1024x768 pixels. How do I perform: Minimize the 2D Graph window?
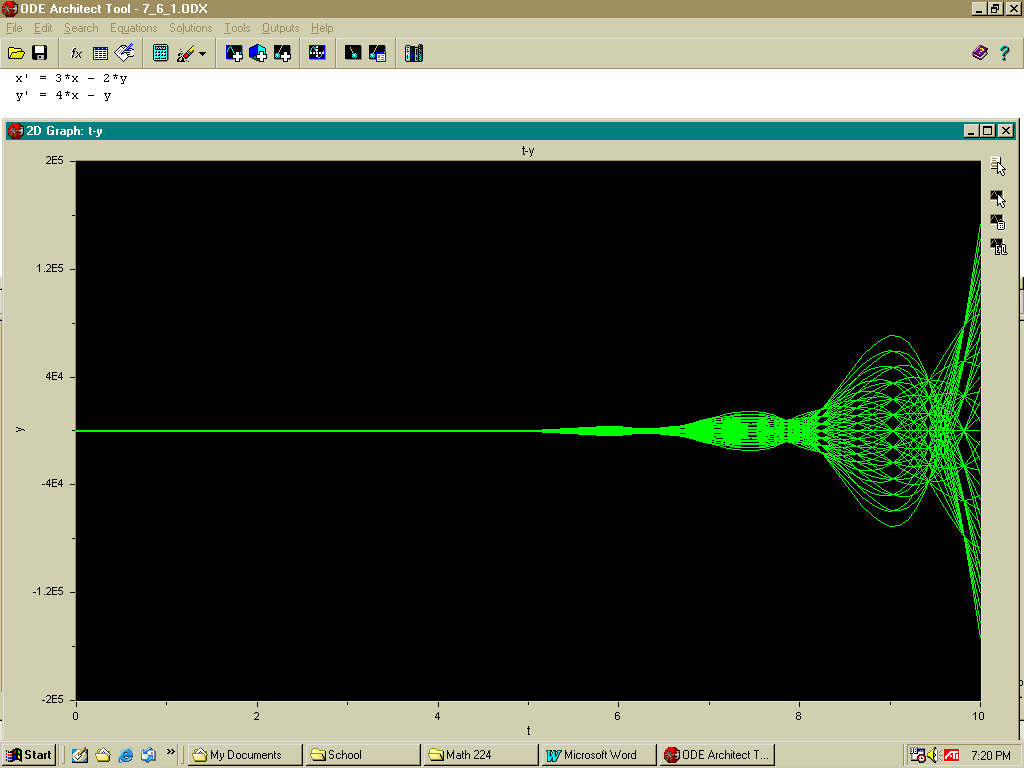(x=971, y=131)
